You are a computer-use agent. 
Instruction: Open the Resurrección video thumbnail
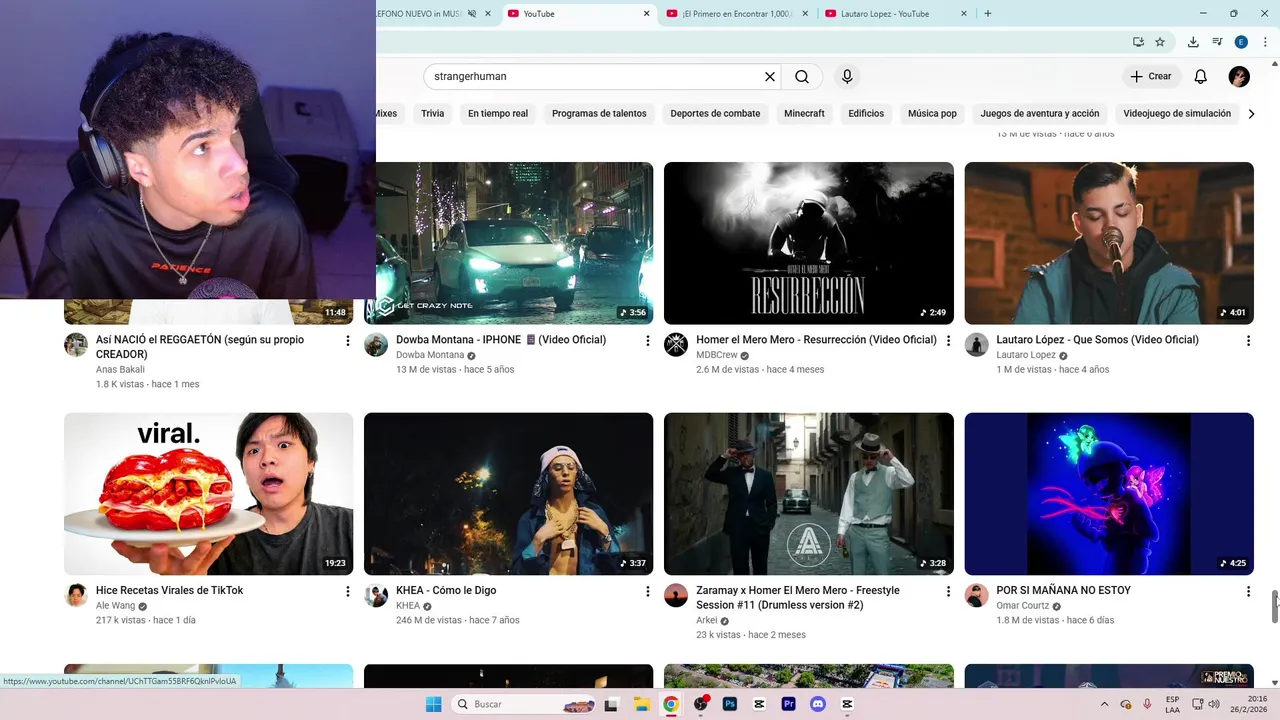(x=809, y=243)
